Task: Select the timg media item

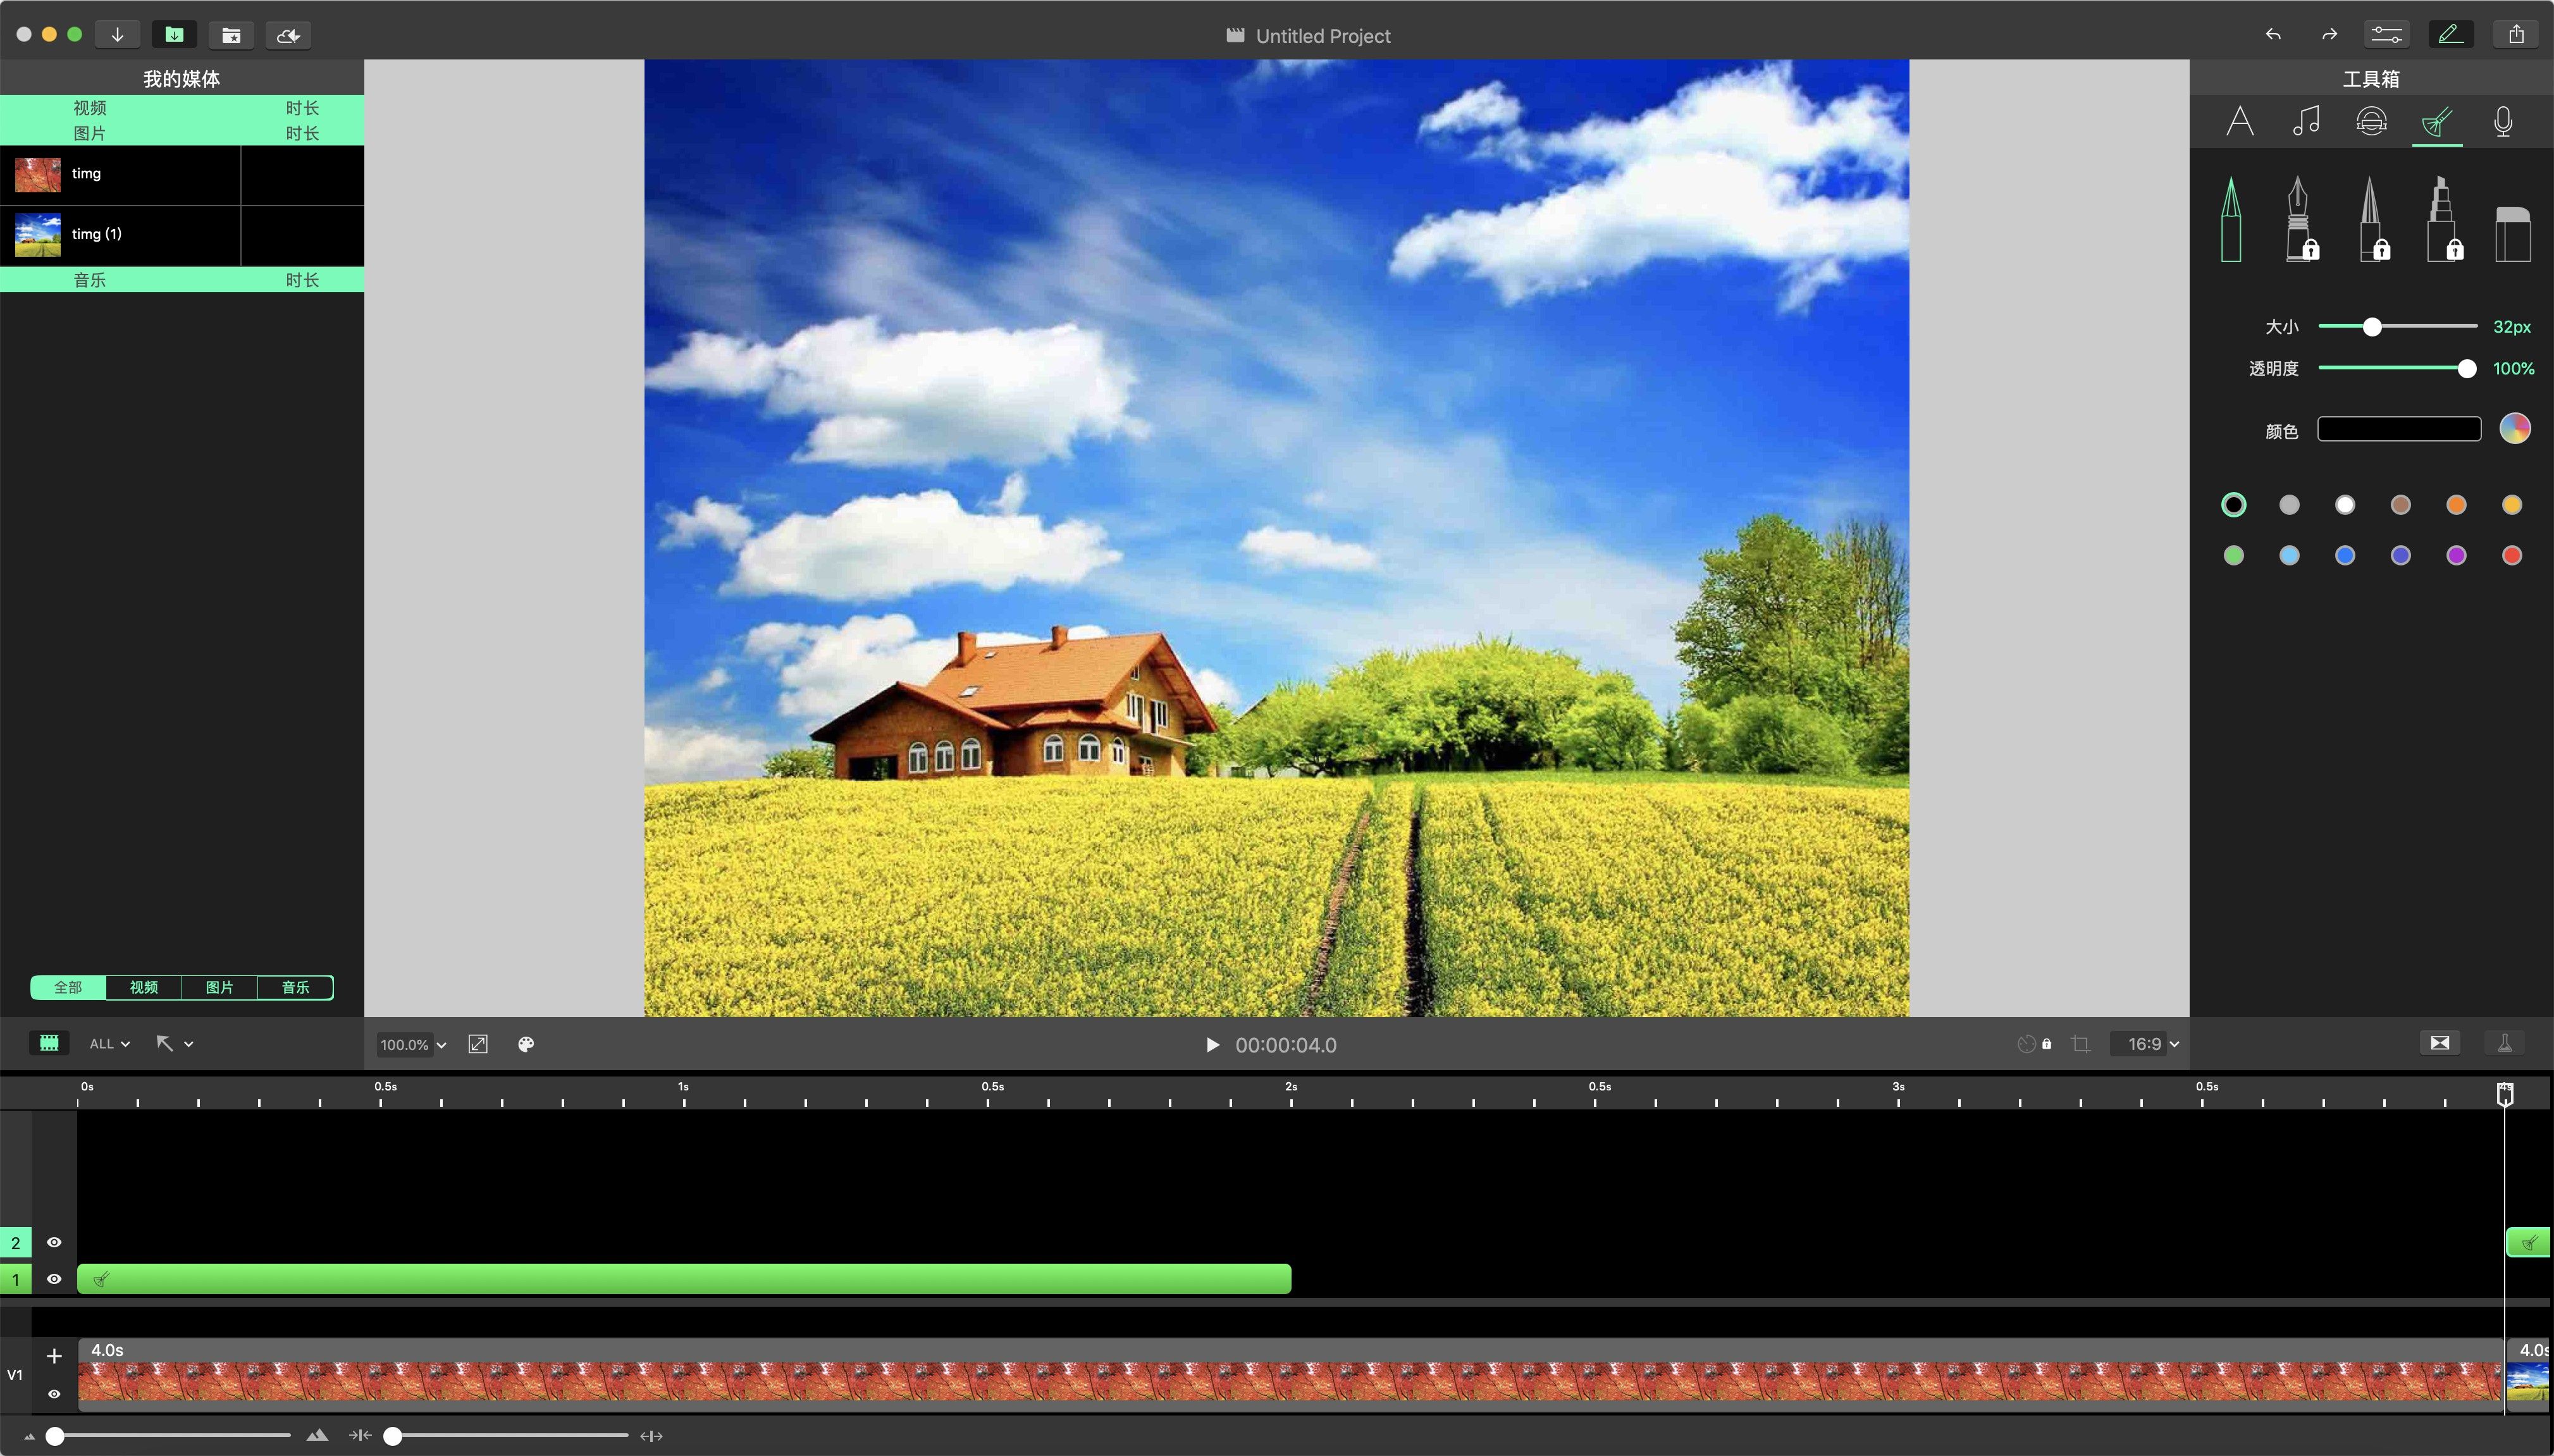Action: coord(181,175)
